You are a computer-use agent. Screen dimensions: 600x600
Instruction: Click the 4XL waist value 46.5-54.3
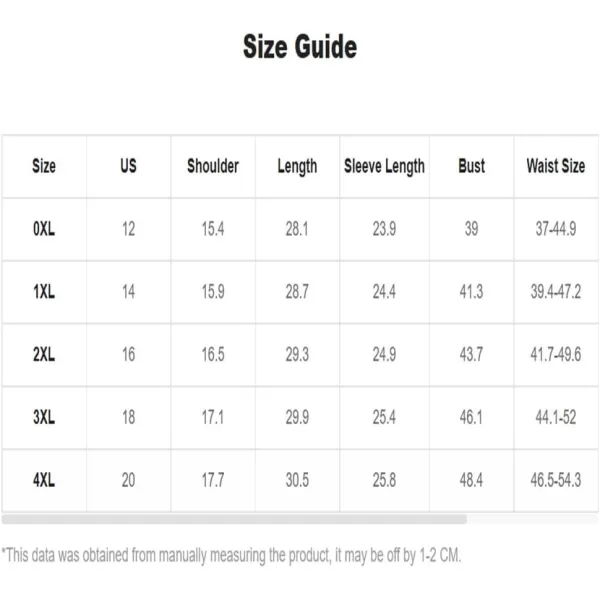click(556, 480)
